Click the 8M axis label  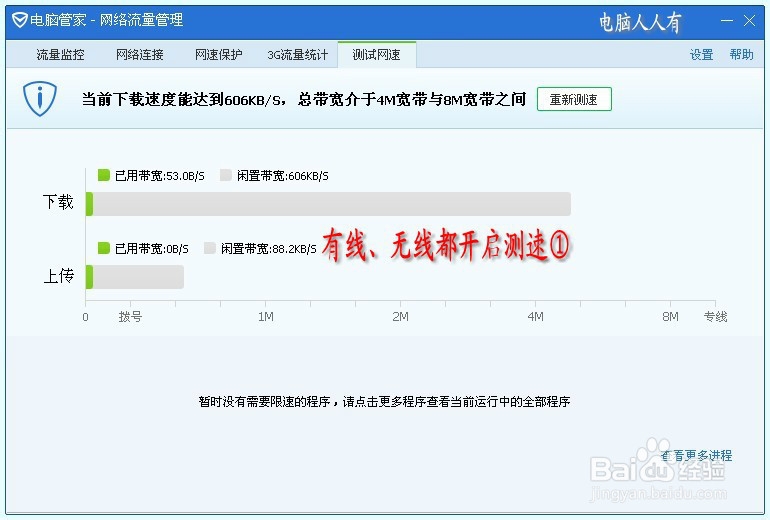tap(670, 317)
